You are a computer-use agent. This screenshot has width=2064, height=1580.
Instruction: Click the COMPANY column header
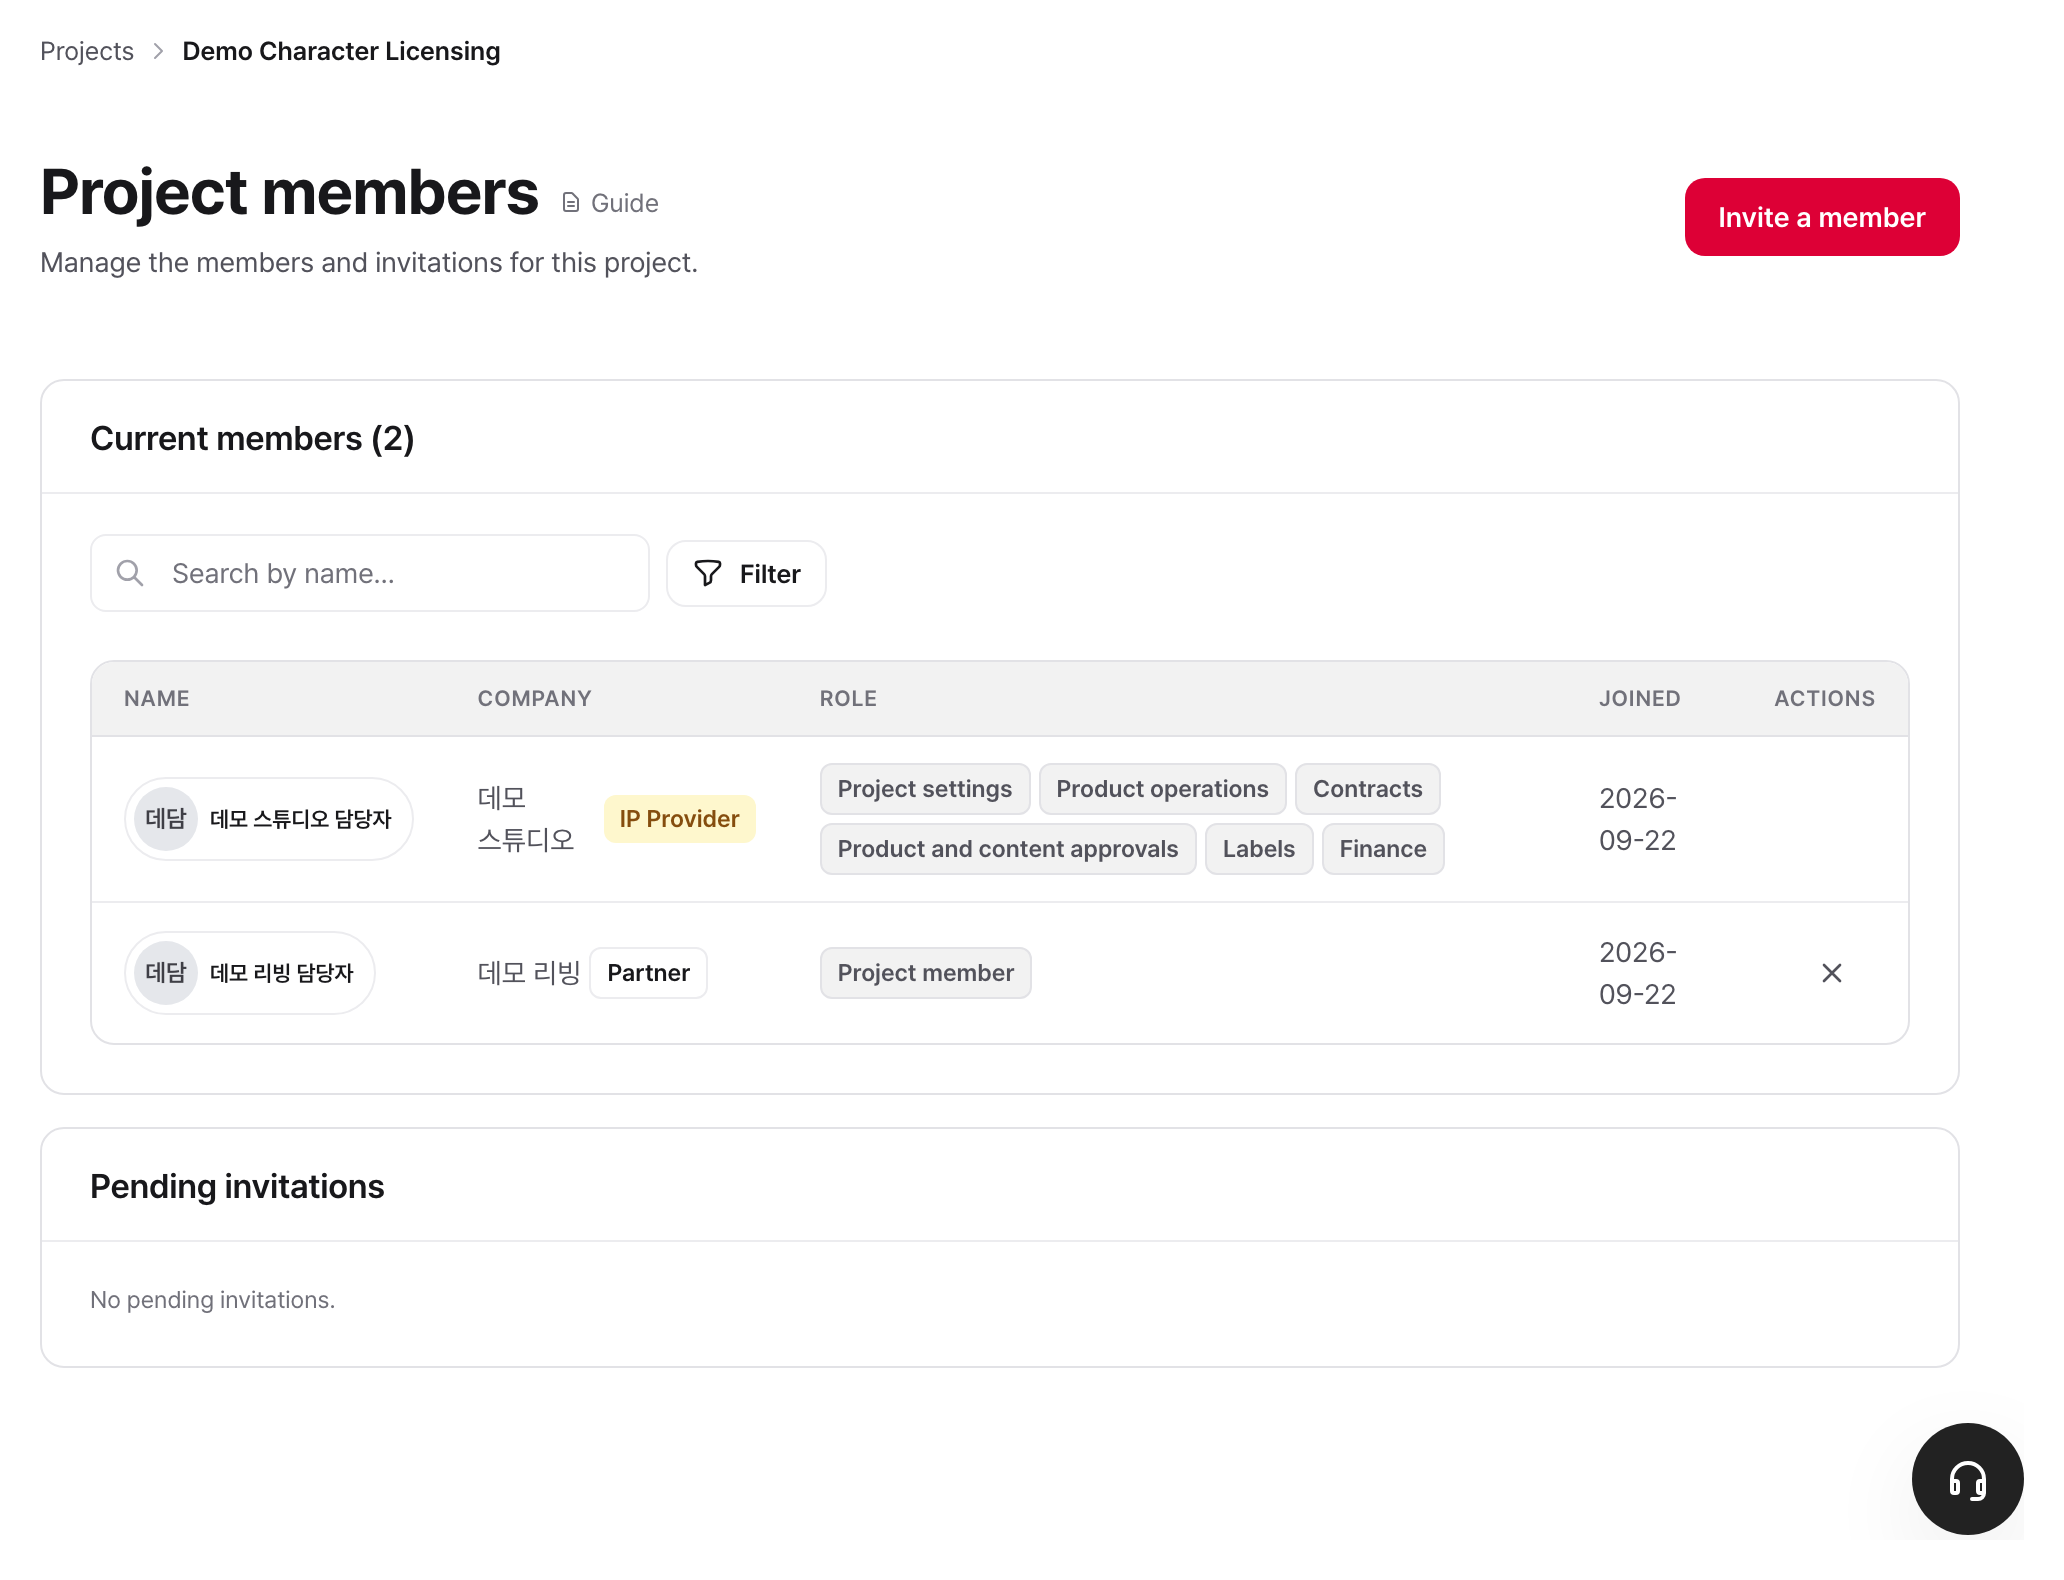tap(535, 699)
